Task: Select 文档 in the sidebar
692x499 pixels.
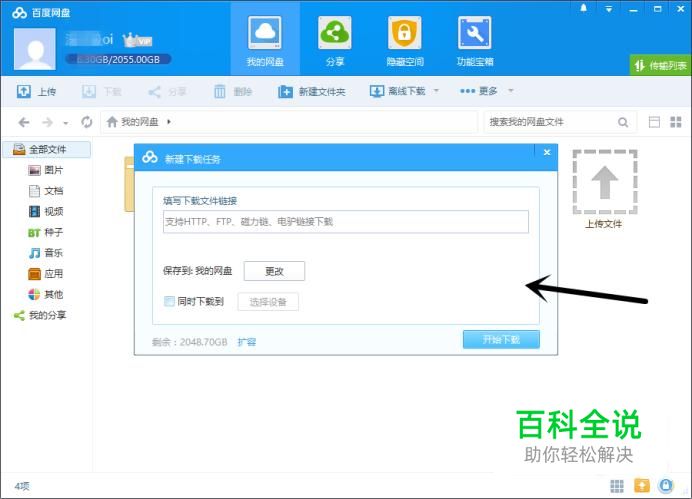Action: pos(46,191)
